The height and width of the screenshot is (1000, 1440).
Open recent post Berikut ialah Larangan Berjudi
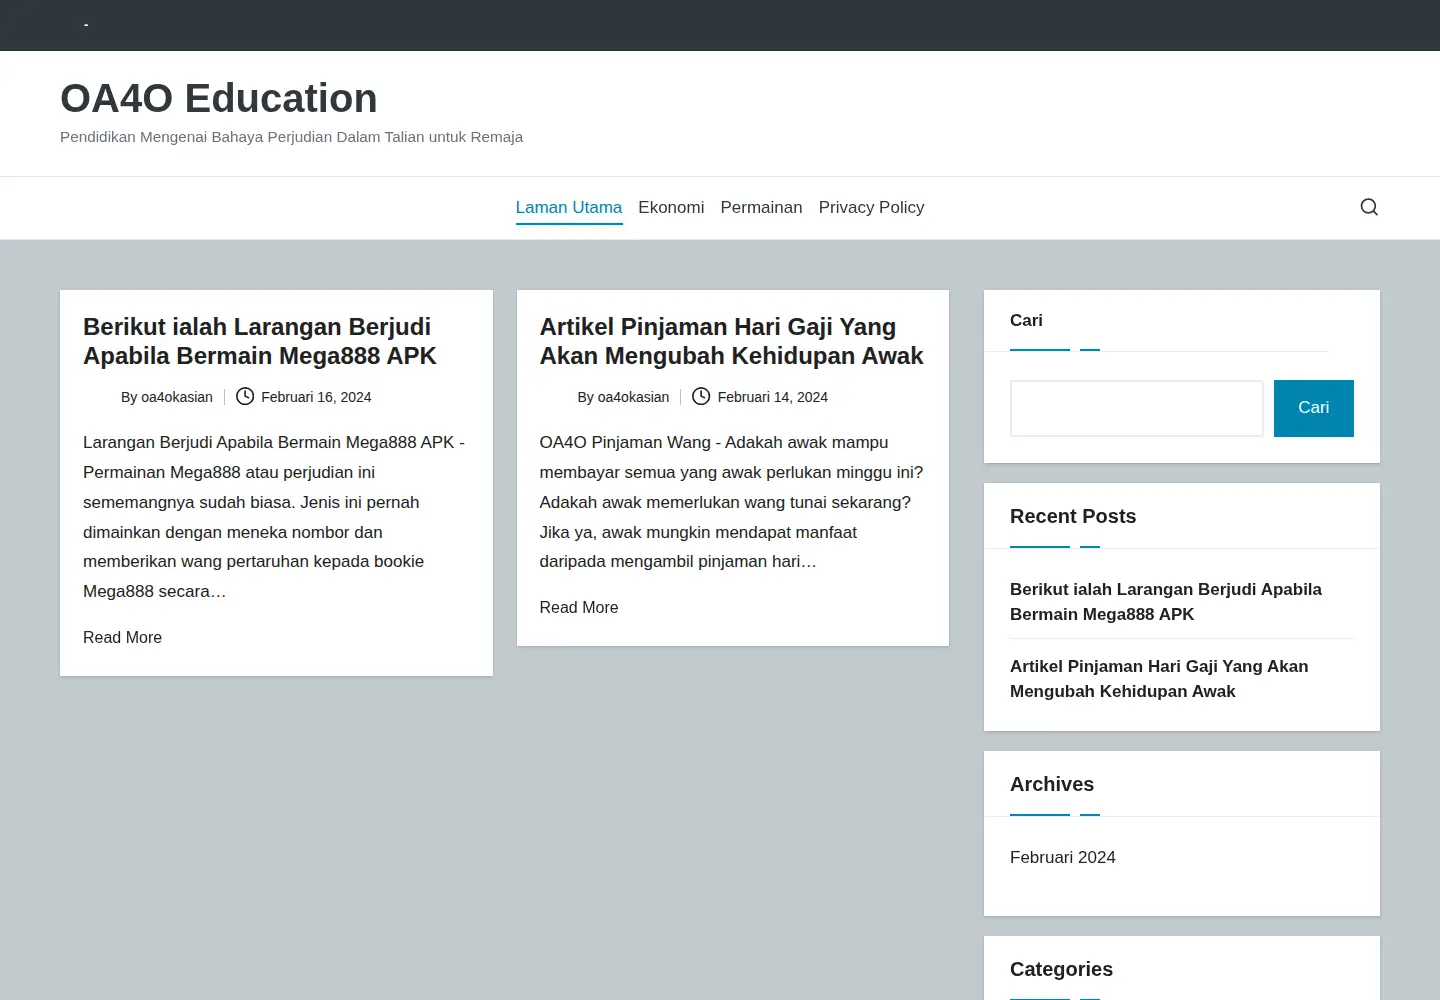[1166, 602]
